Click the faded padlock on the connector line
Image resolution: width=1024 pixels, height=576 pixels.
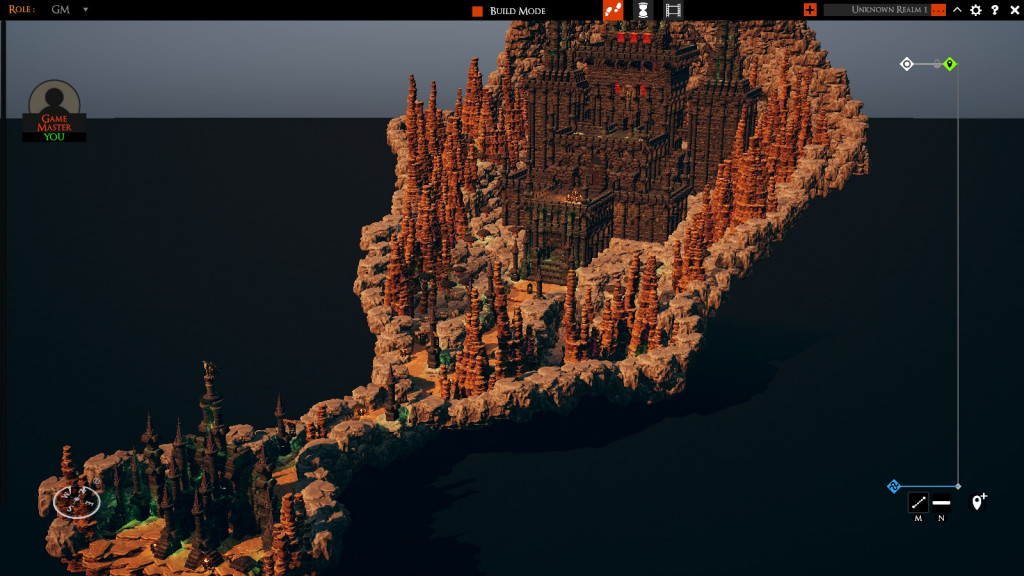(937, 64)
